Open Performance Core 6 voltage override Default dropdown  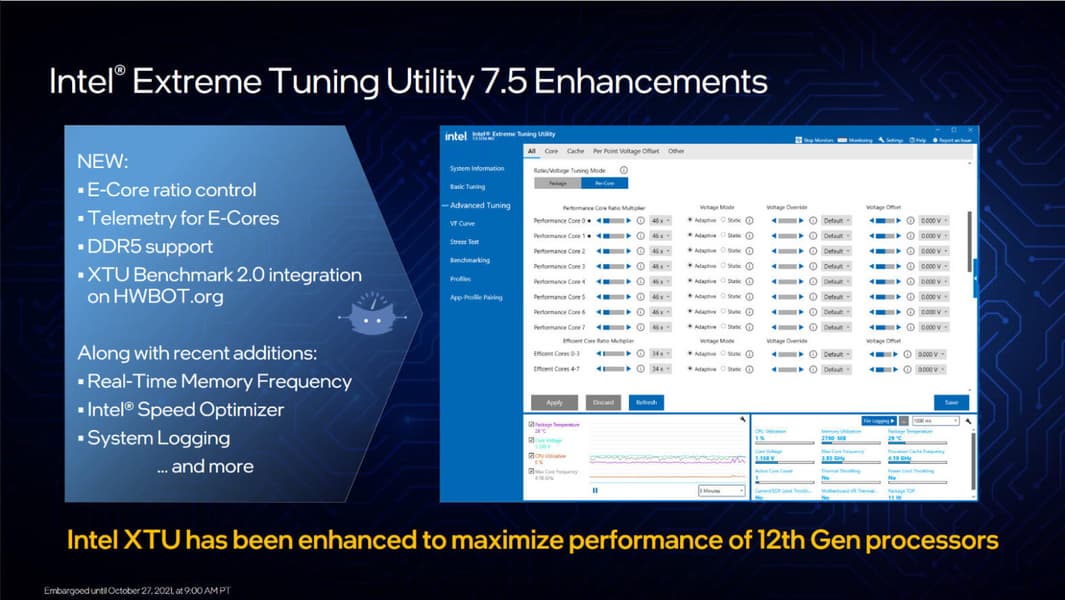[x=836, y=312]
